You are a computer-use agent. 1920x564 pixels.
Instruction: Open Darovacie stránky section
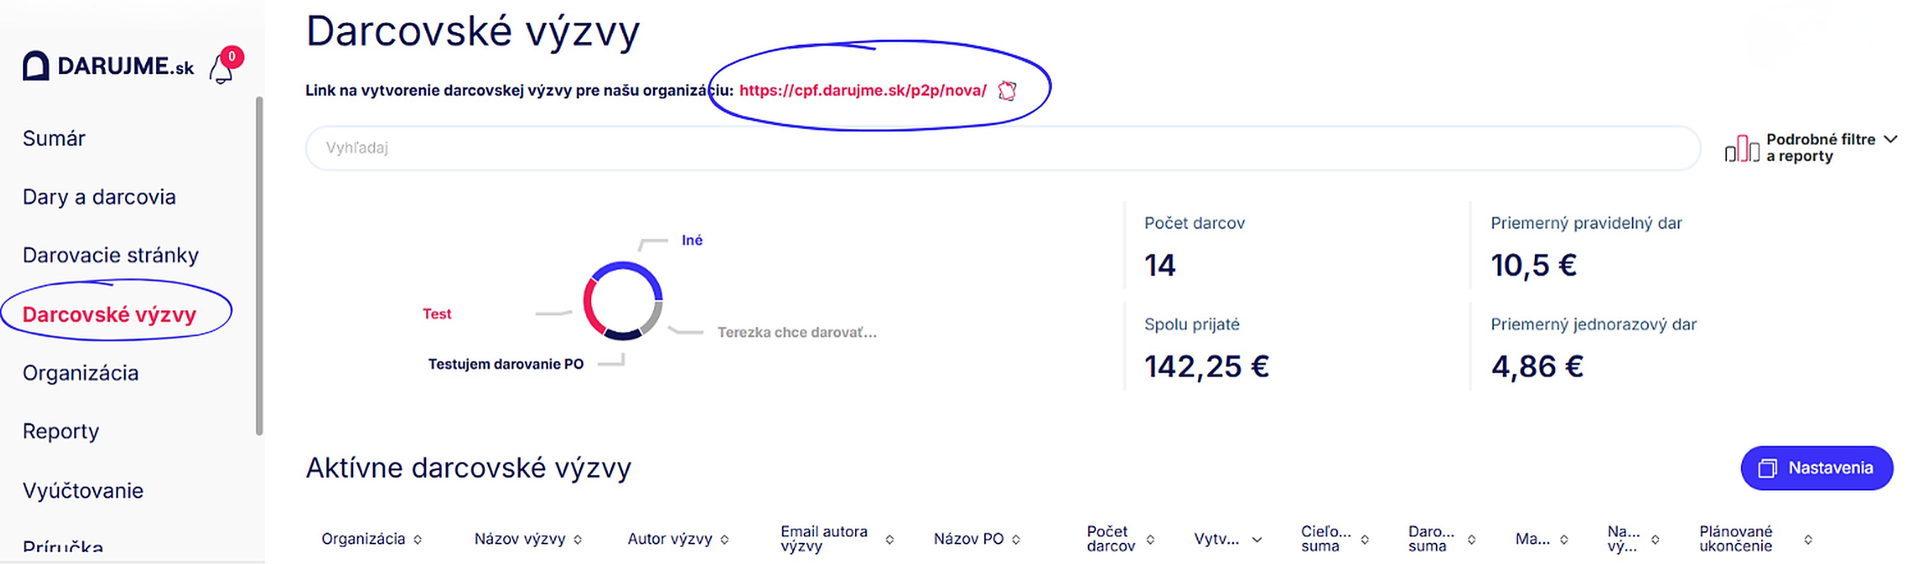[110, 255]
